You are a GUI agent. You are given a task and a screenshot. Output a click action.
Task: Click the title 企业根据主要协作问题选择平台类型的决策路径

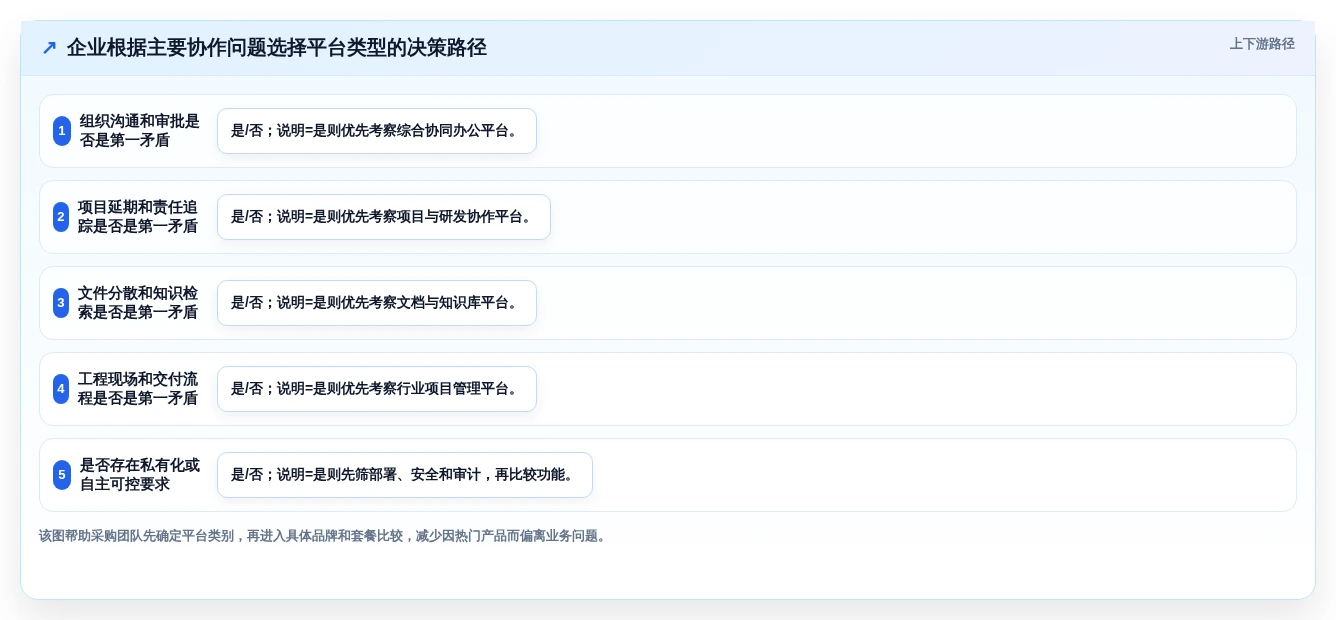[277, 48]
